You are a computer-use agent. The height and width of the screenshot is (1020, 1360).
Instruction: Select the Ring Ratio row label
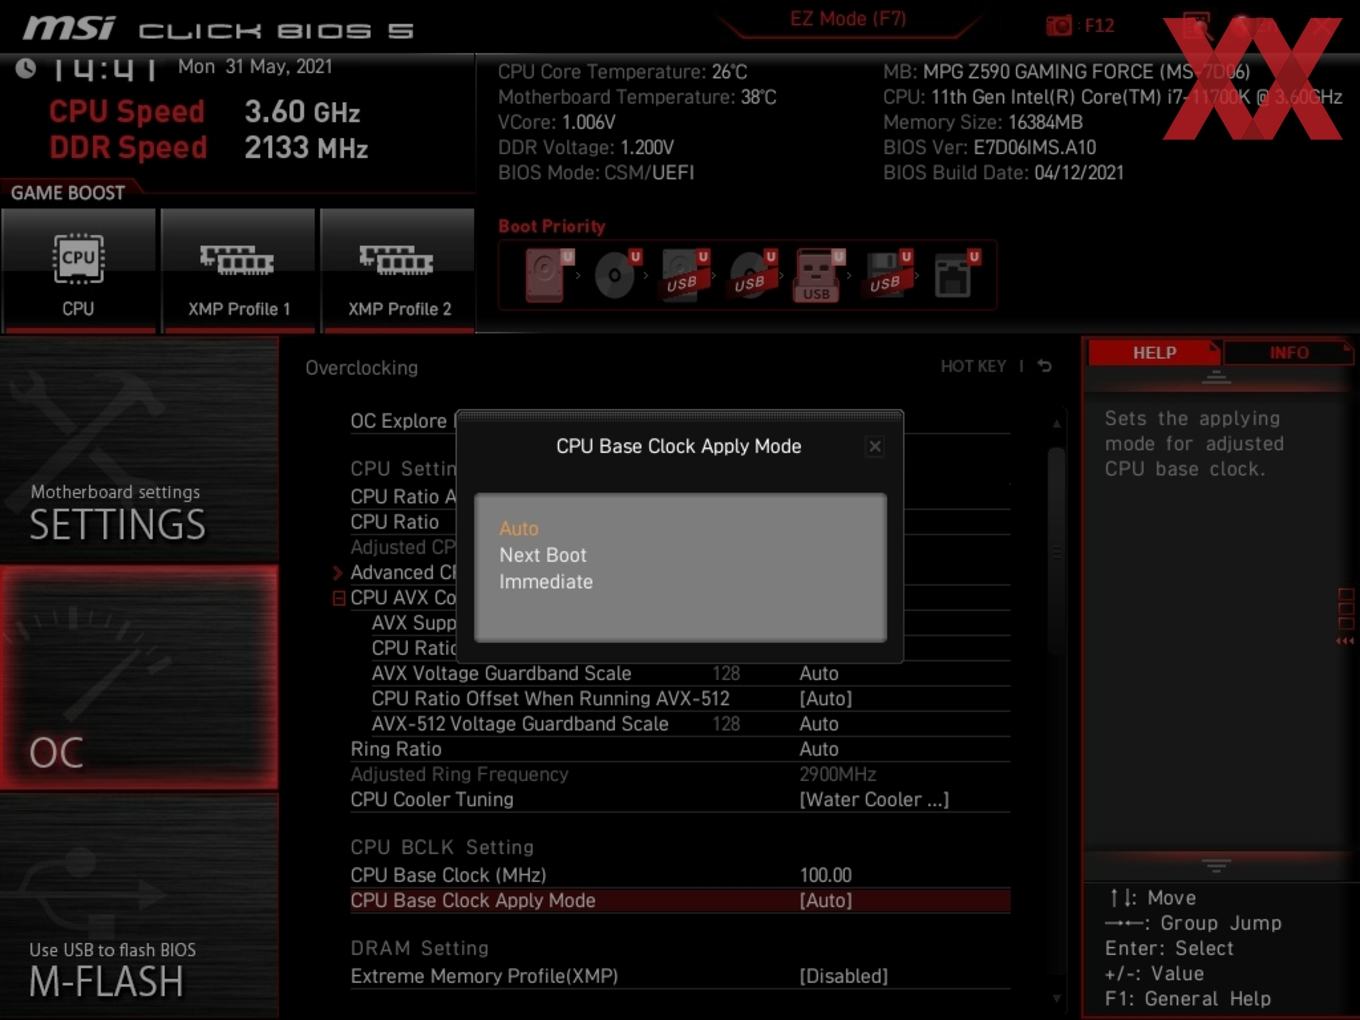tap(396, 749)
